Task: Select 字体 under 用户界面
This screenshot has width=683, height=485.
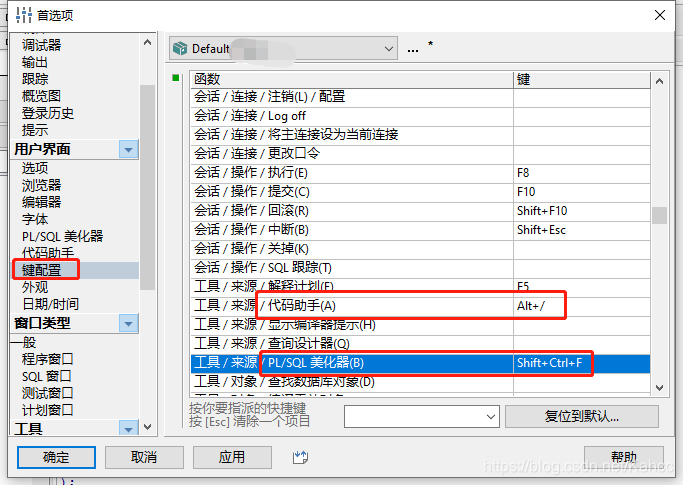Action: coord(35,219)
